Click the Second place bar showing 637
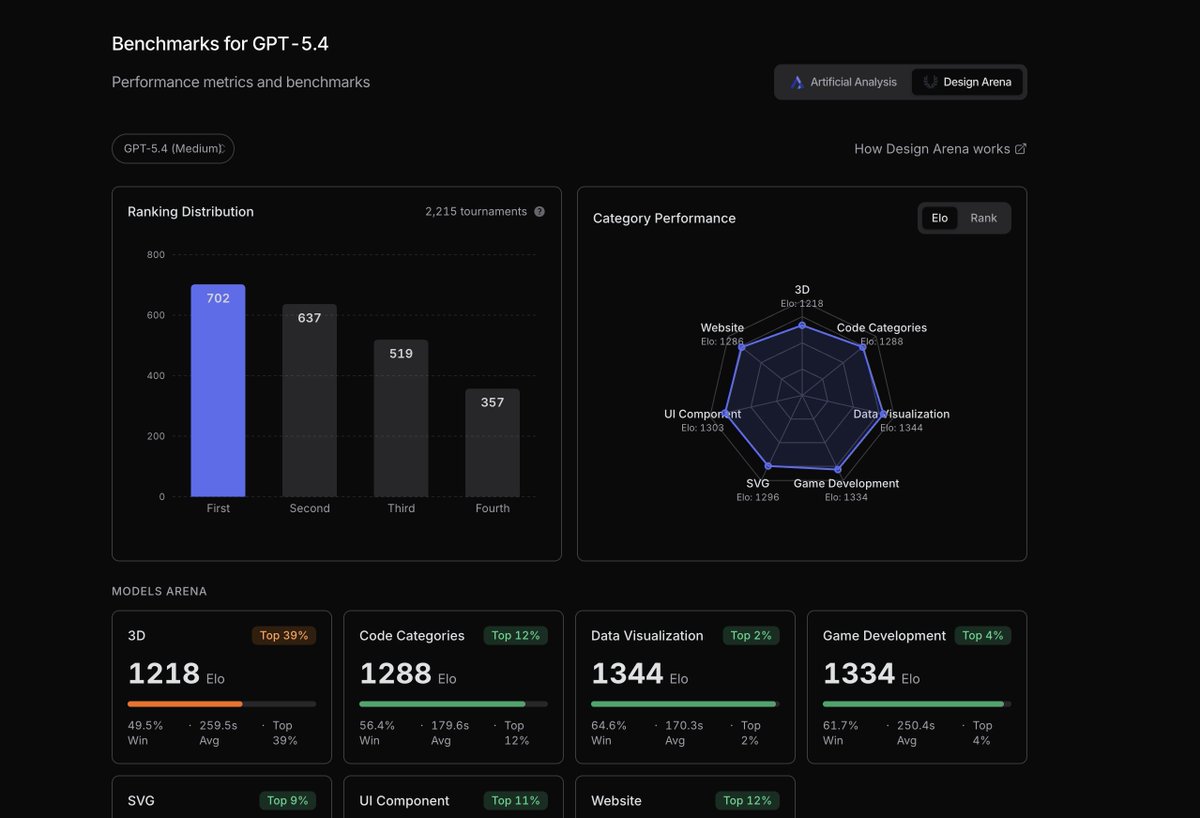The image size is (1200, 818). point(310,400)
